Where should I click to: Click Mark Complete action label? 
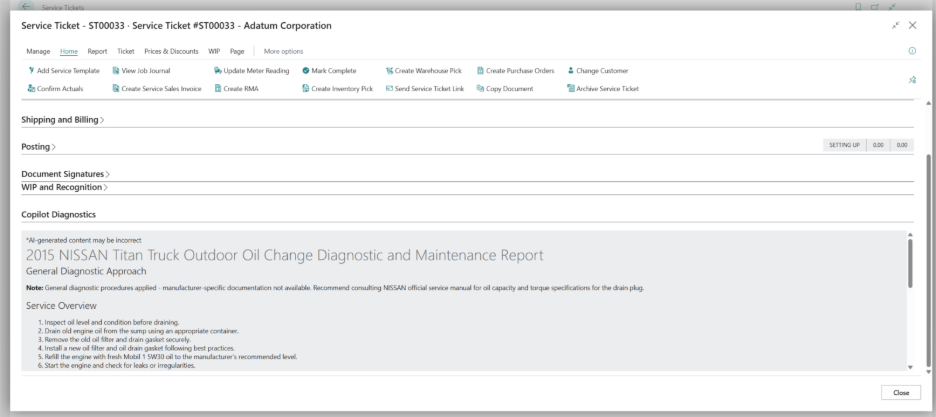pos(334,70)
